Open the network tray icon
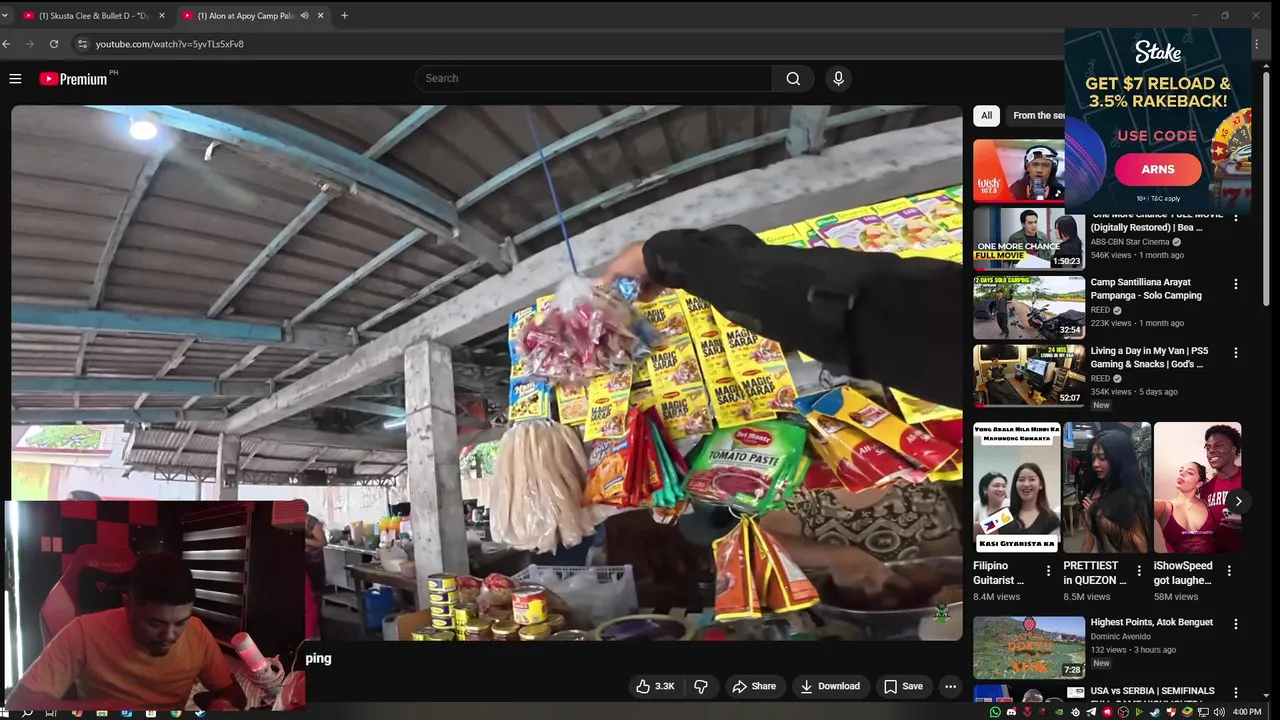1280x720 pixels. pyautogui.click(x=1203, y=712)
